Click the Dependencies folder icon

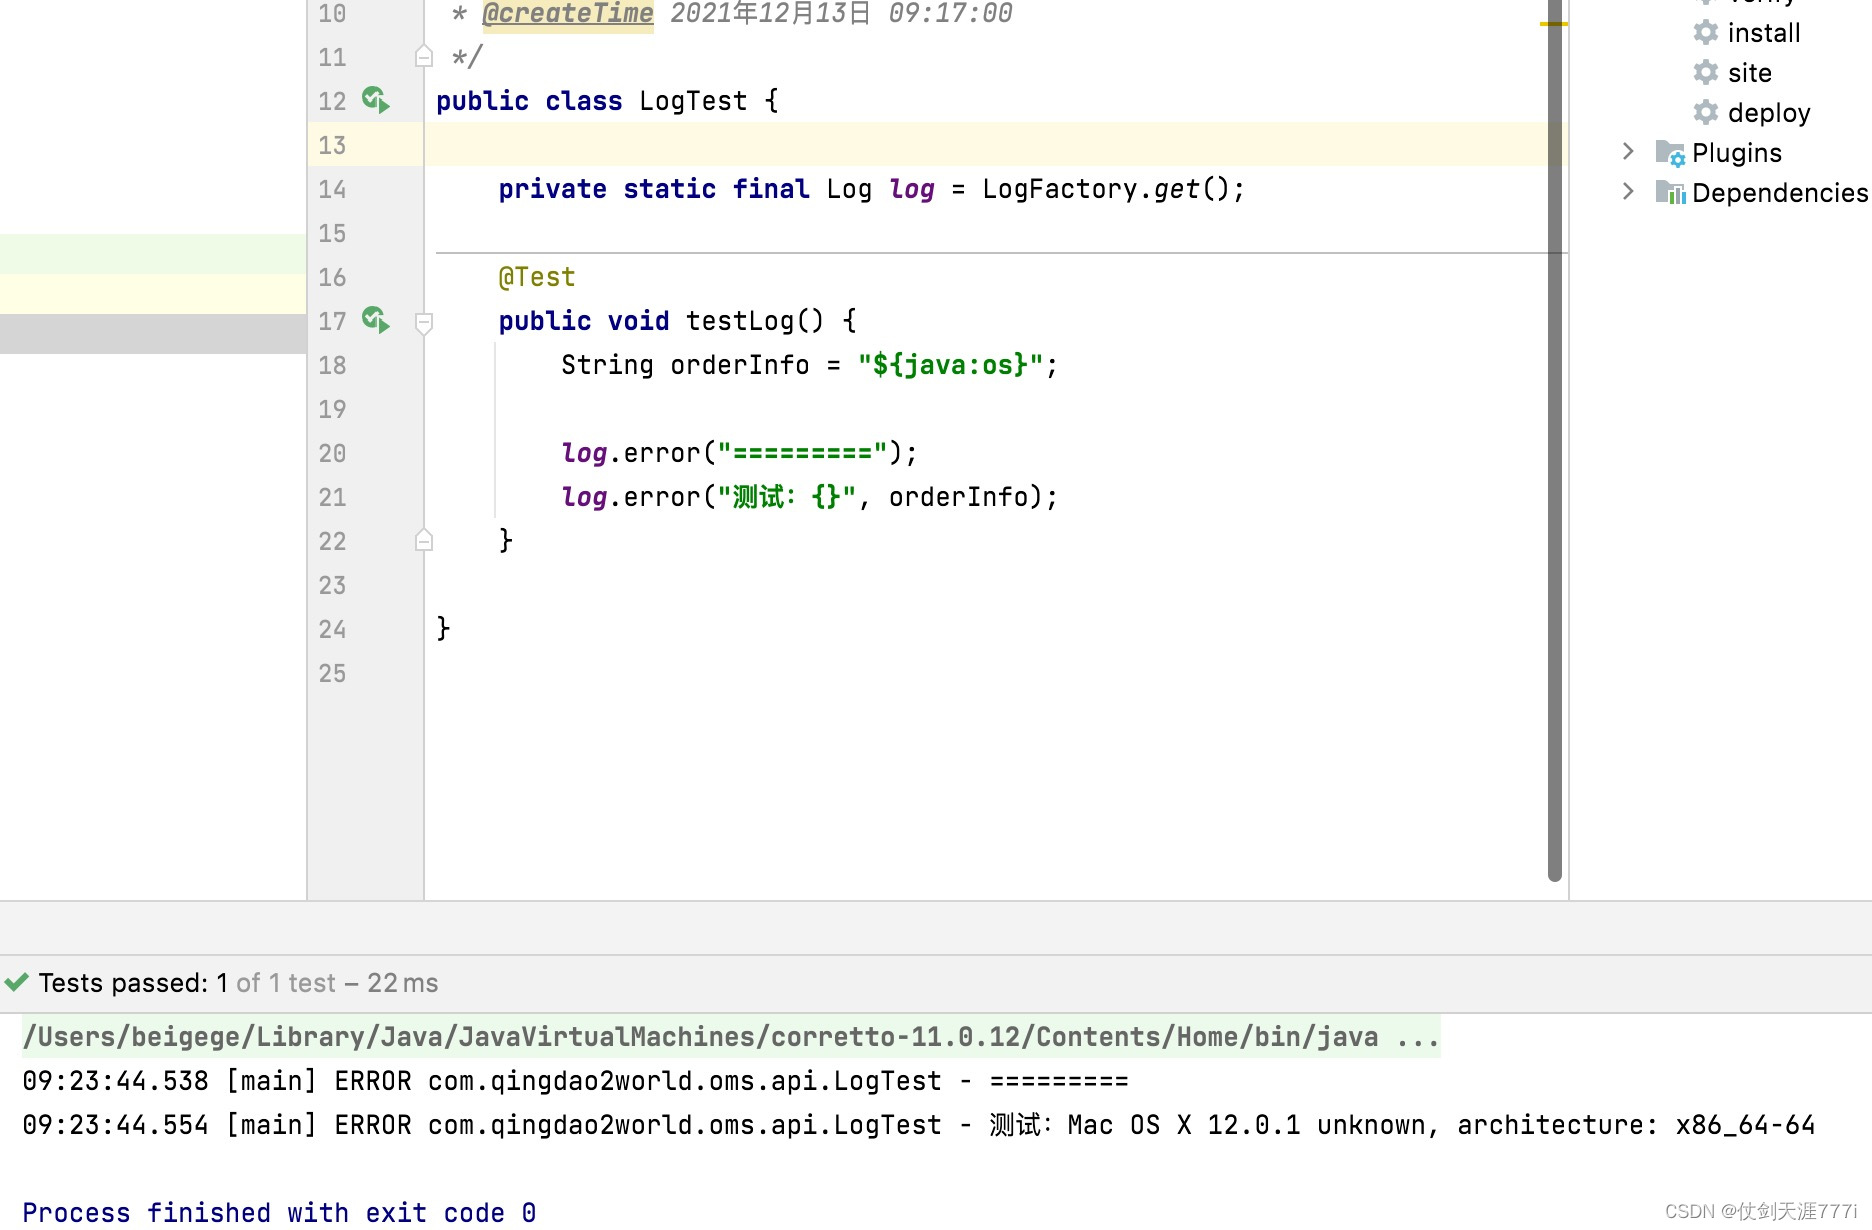click(x=1670, y=192)
